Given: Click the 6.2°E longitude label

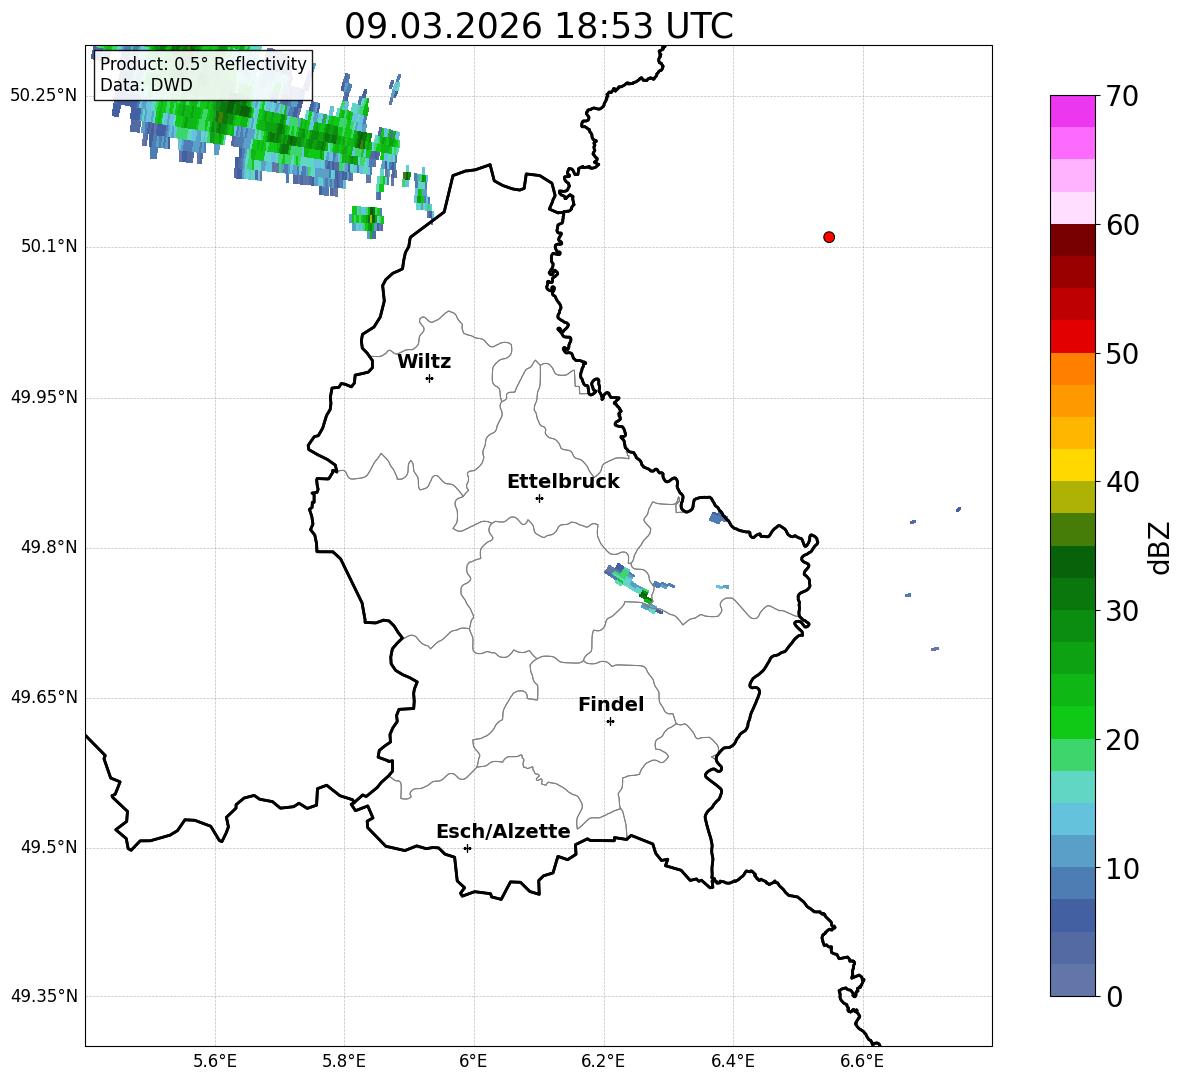Looking at the screenshot, I should pyautogui.click(x=603, y=1061).
